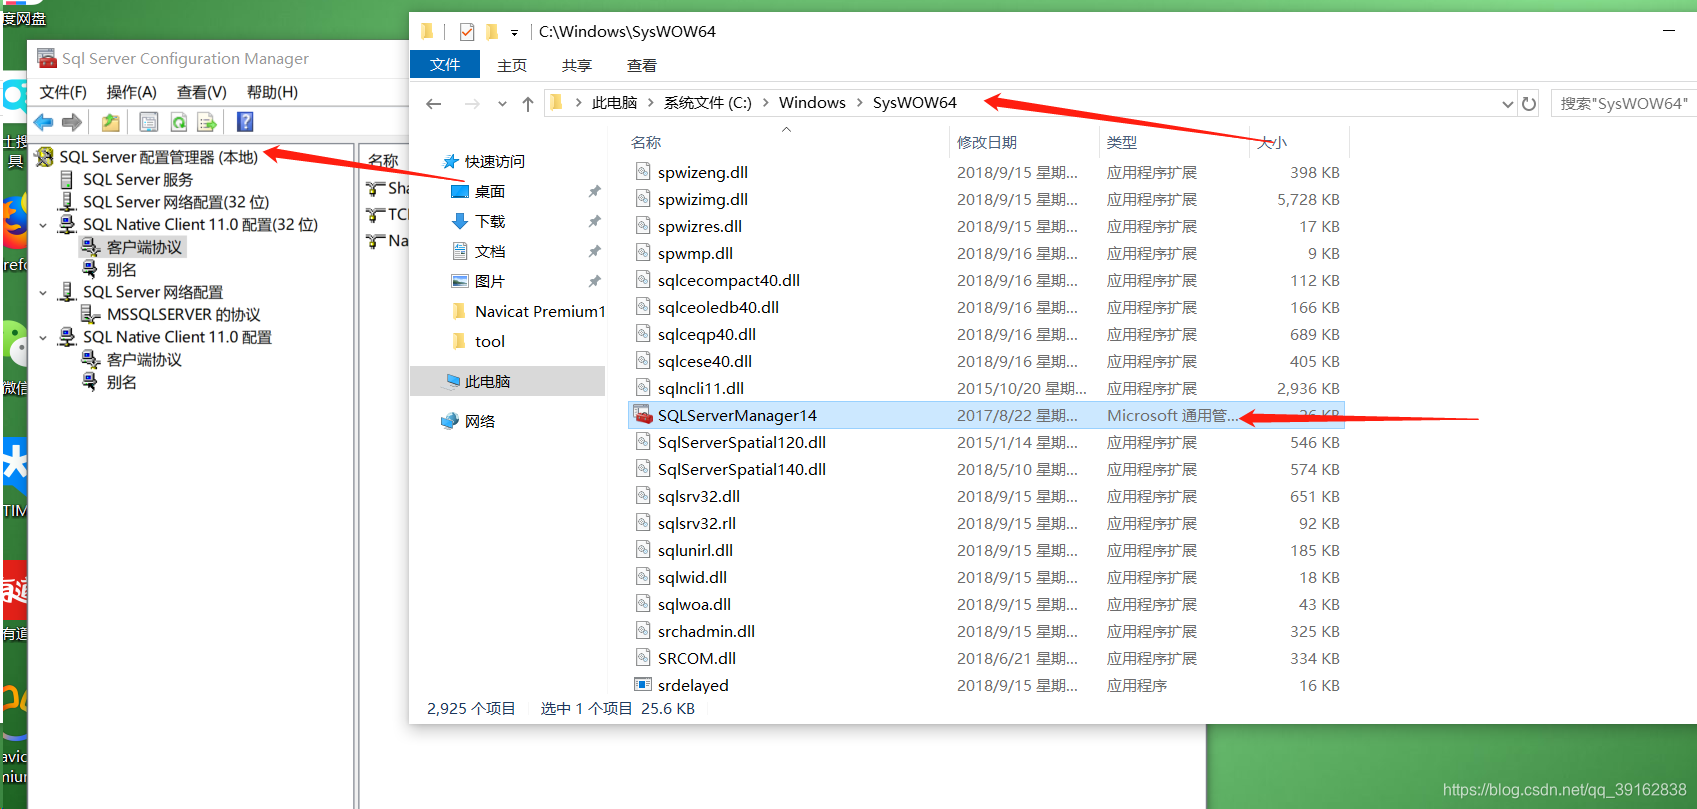The width and height of the screenshot is (1697, 809).
Task: Open 桌面 in quick access
Action: tap(490, 191)
